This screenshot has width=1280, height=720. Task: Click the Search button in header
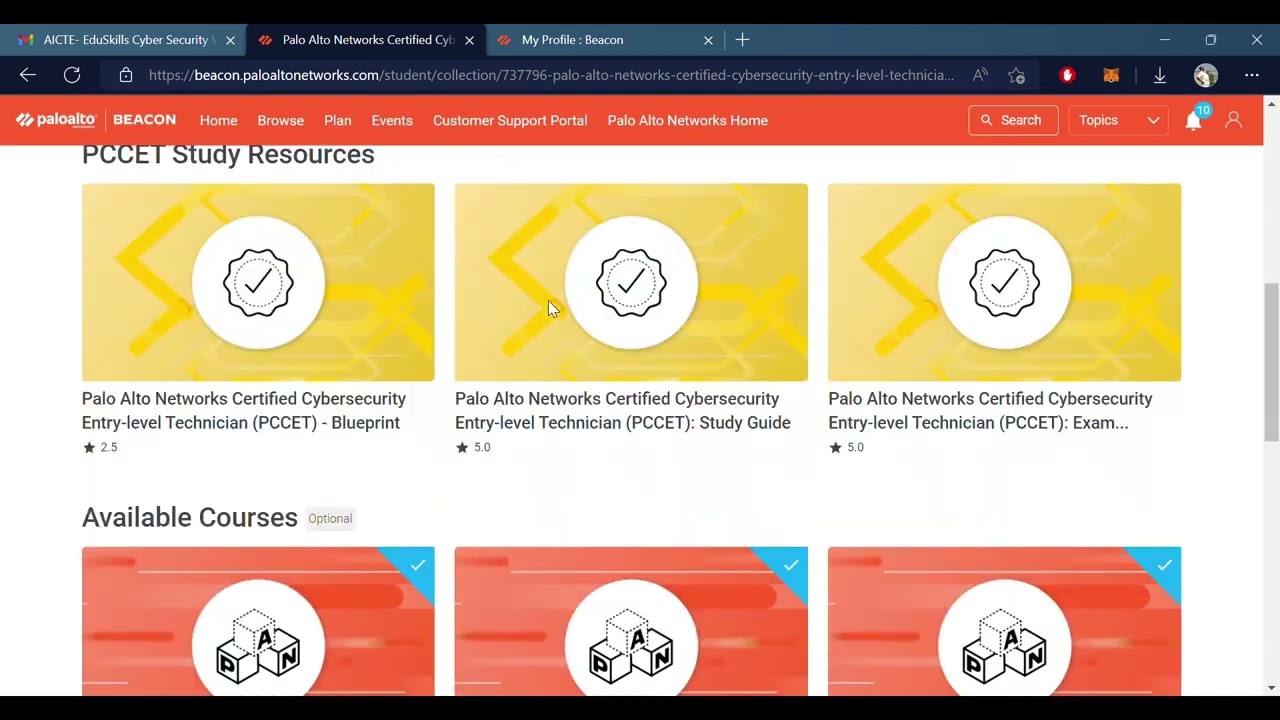pos(1013,120)
